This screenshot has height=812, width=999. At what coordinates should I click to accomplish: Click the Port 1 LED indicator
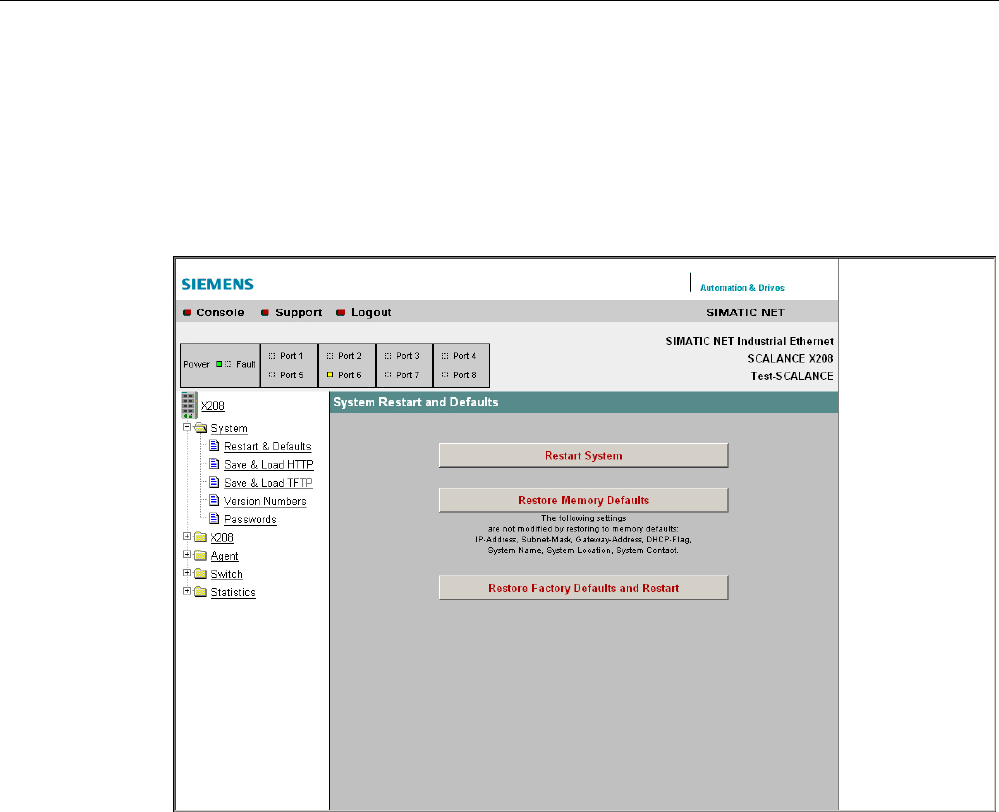coord(272,356)
